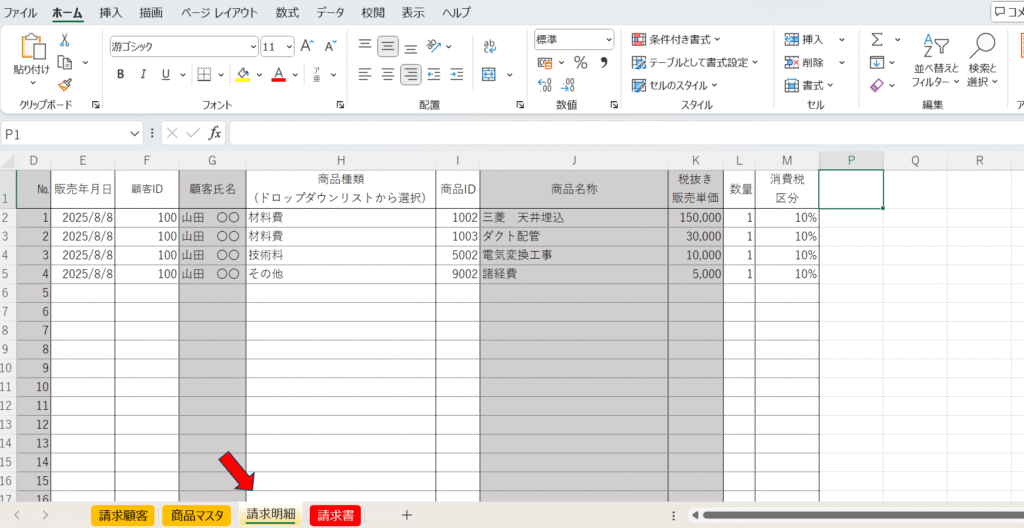This screenshot has width=1024, height=528.
Task: Click the Cut scissors icon
Action: (65, 40)
